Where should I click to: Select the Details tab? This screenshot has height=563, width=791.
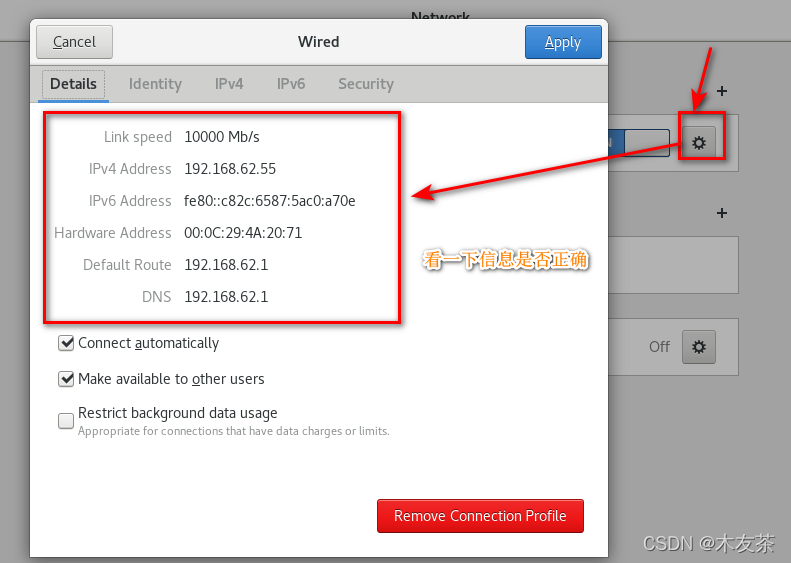point(73,84)
